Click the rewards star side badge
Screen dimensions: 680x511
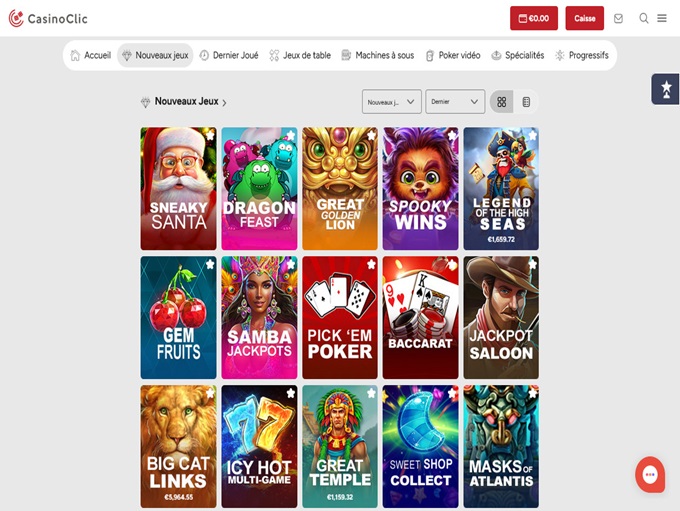[665, 89]
